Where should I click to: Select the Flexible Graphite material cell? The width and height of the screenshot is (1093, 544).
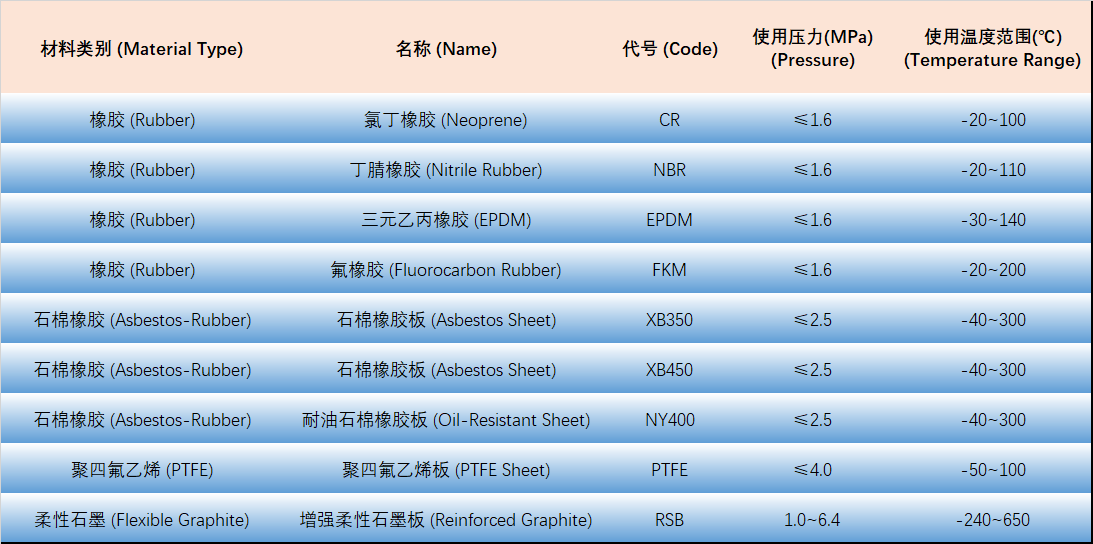142,520
